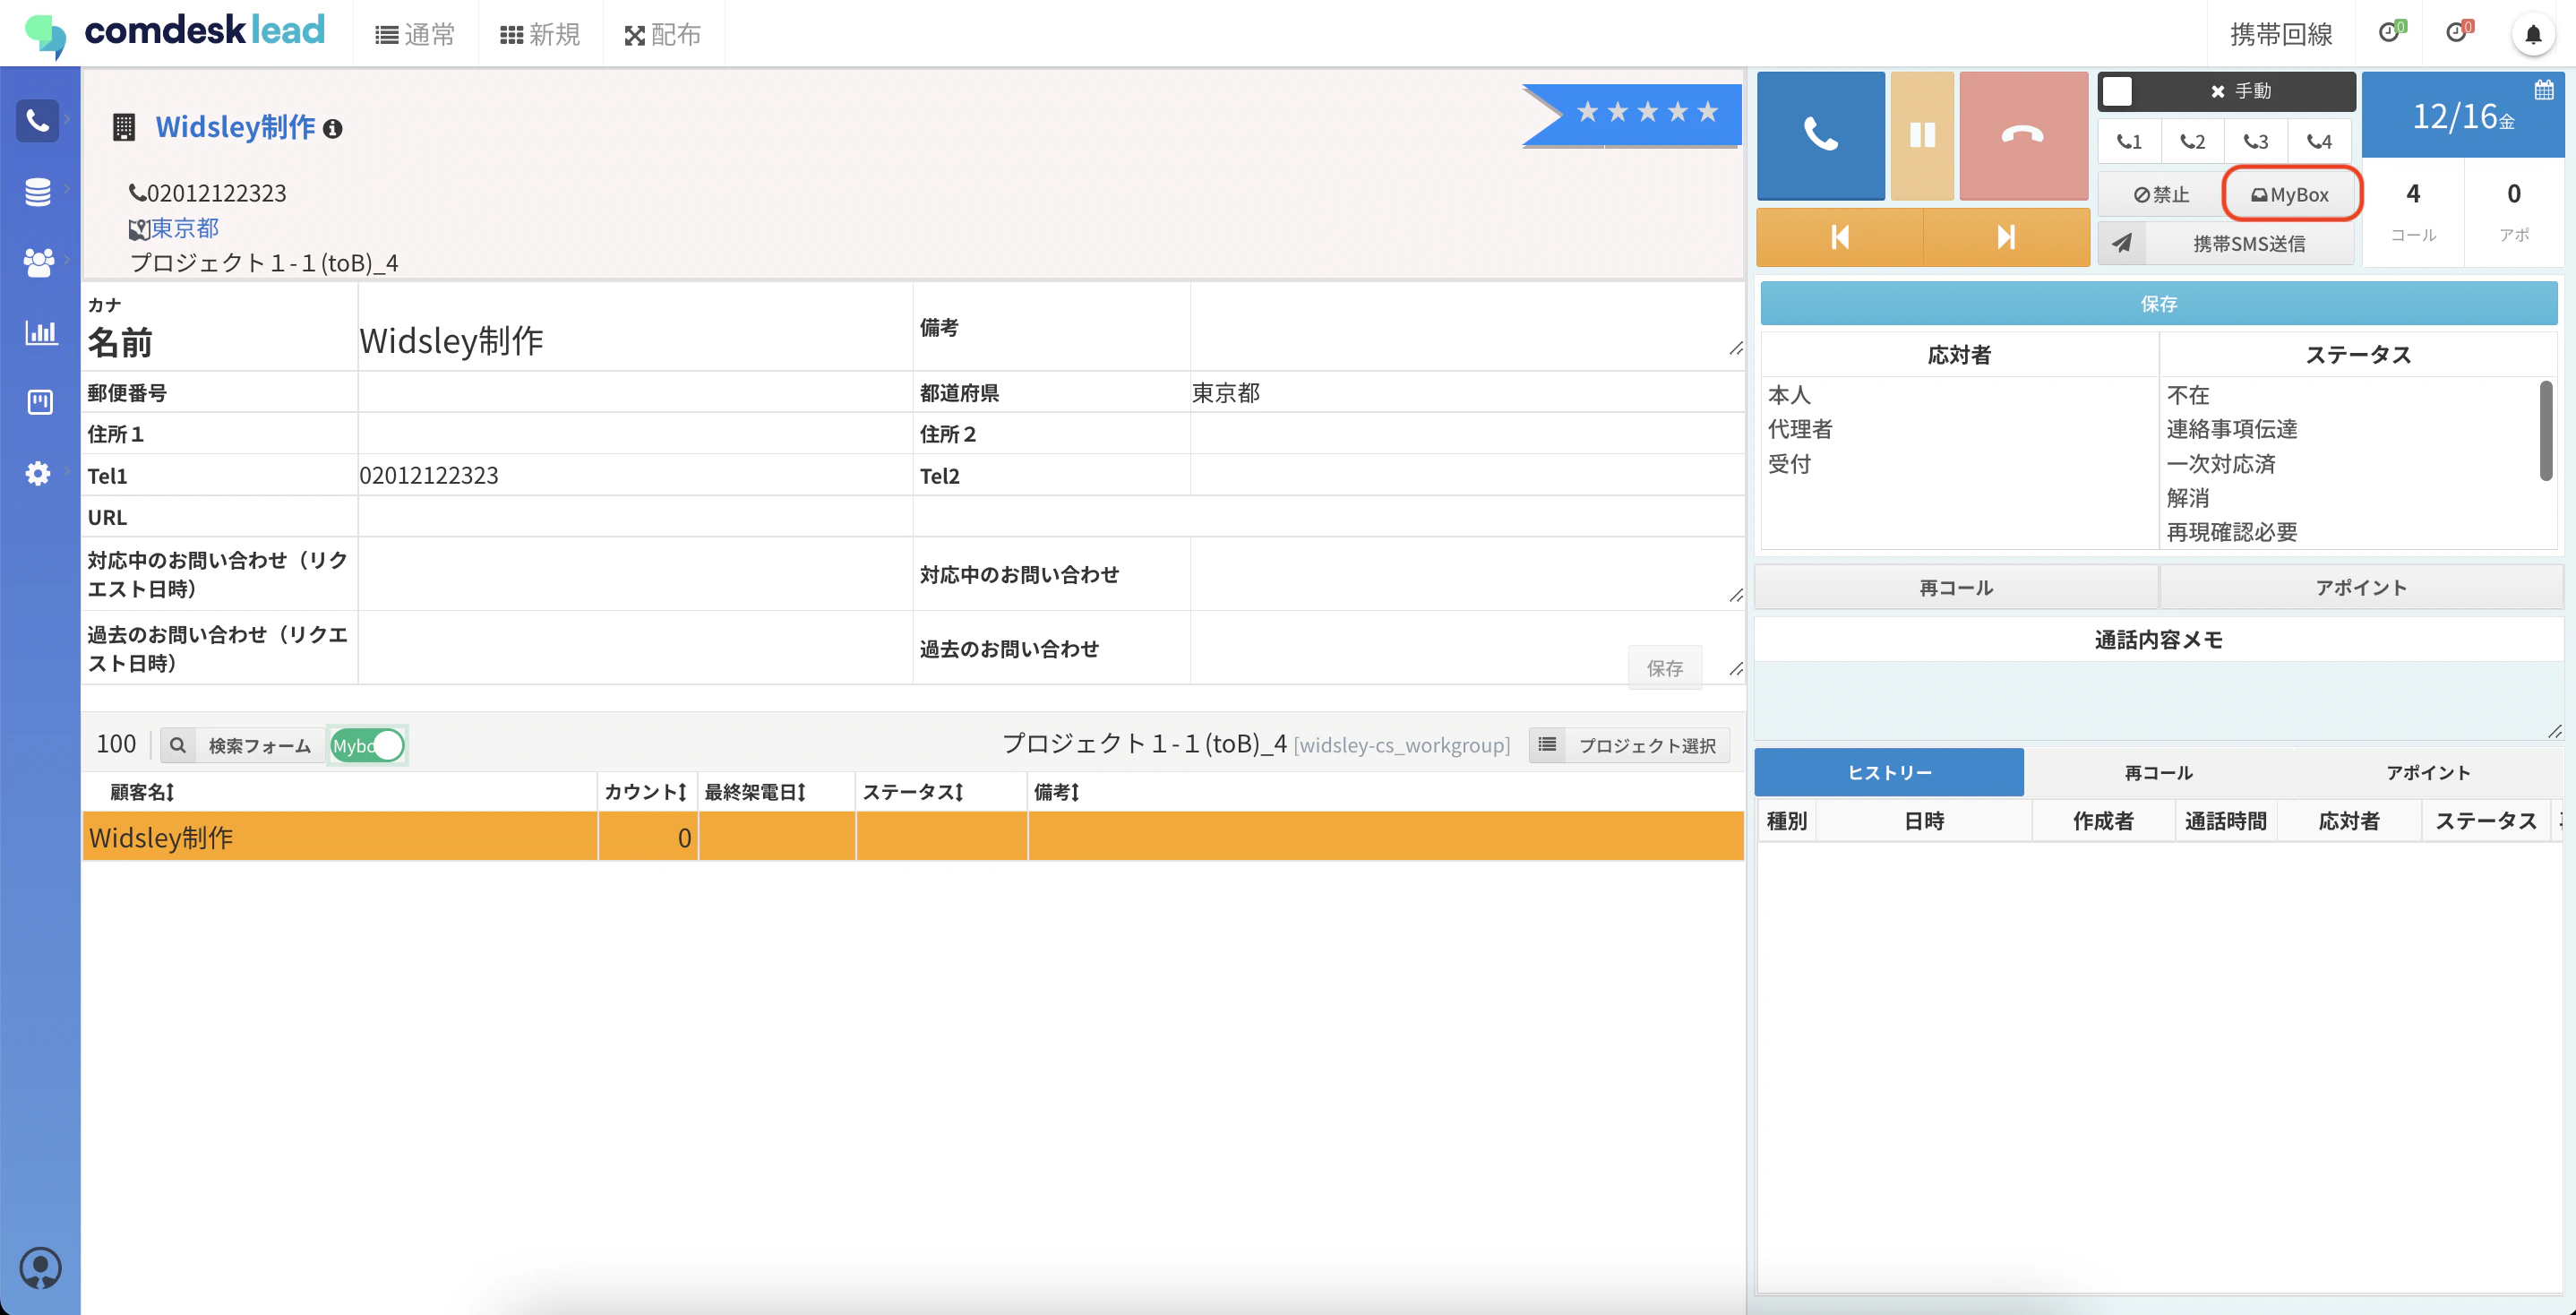Open the アポイント tab below memo
Viewport: 2576px width, 1315px height.
tap(2427, 772)
